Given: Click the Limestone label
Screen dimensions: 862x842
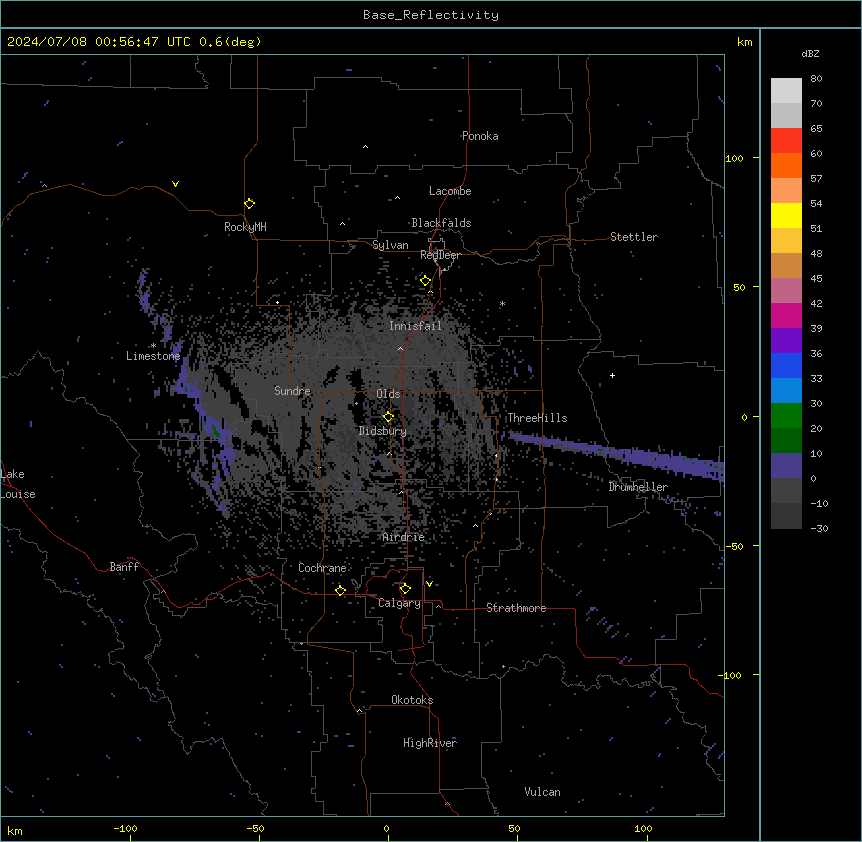Looking at the screenshot, I should tap(153, 356).
